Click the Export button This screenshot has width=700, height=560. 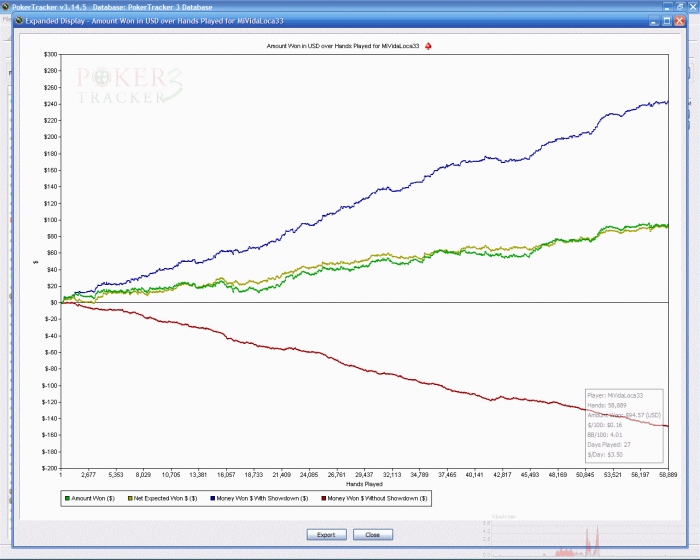[326, 535]
